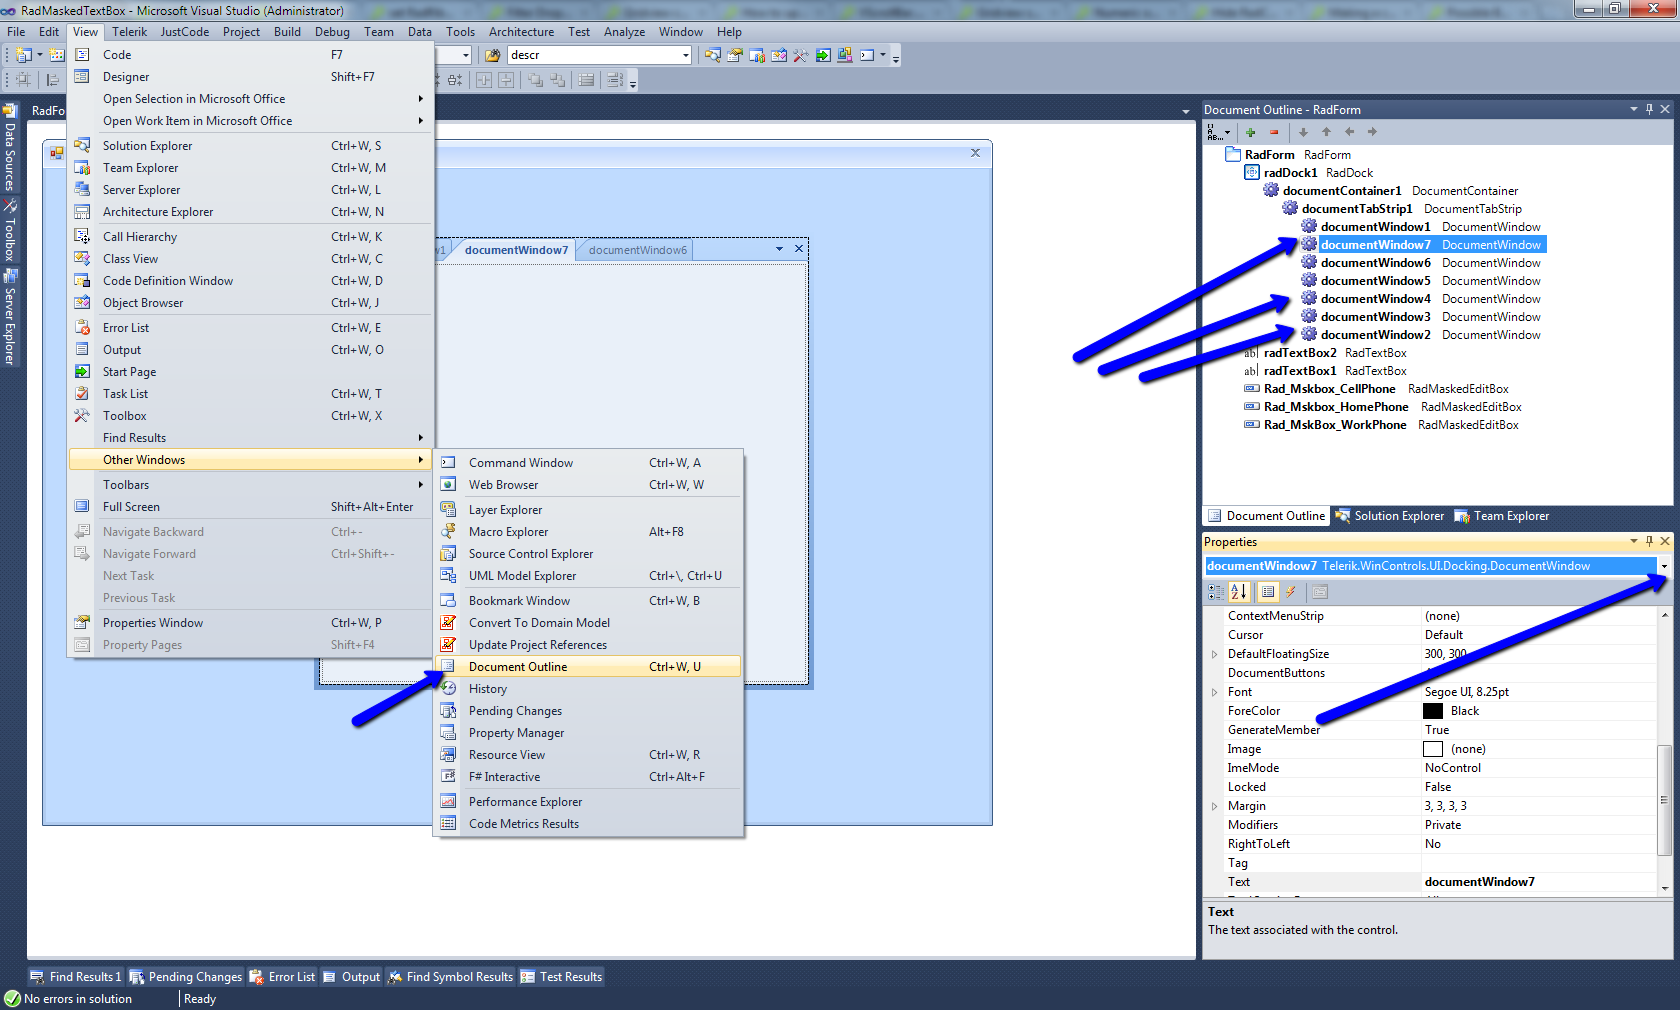Expand the Margin property node
This screenshot has height=1010, width=1680.
coord(1215,806)
